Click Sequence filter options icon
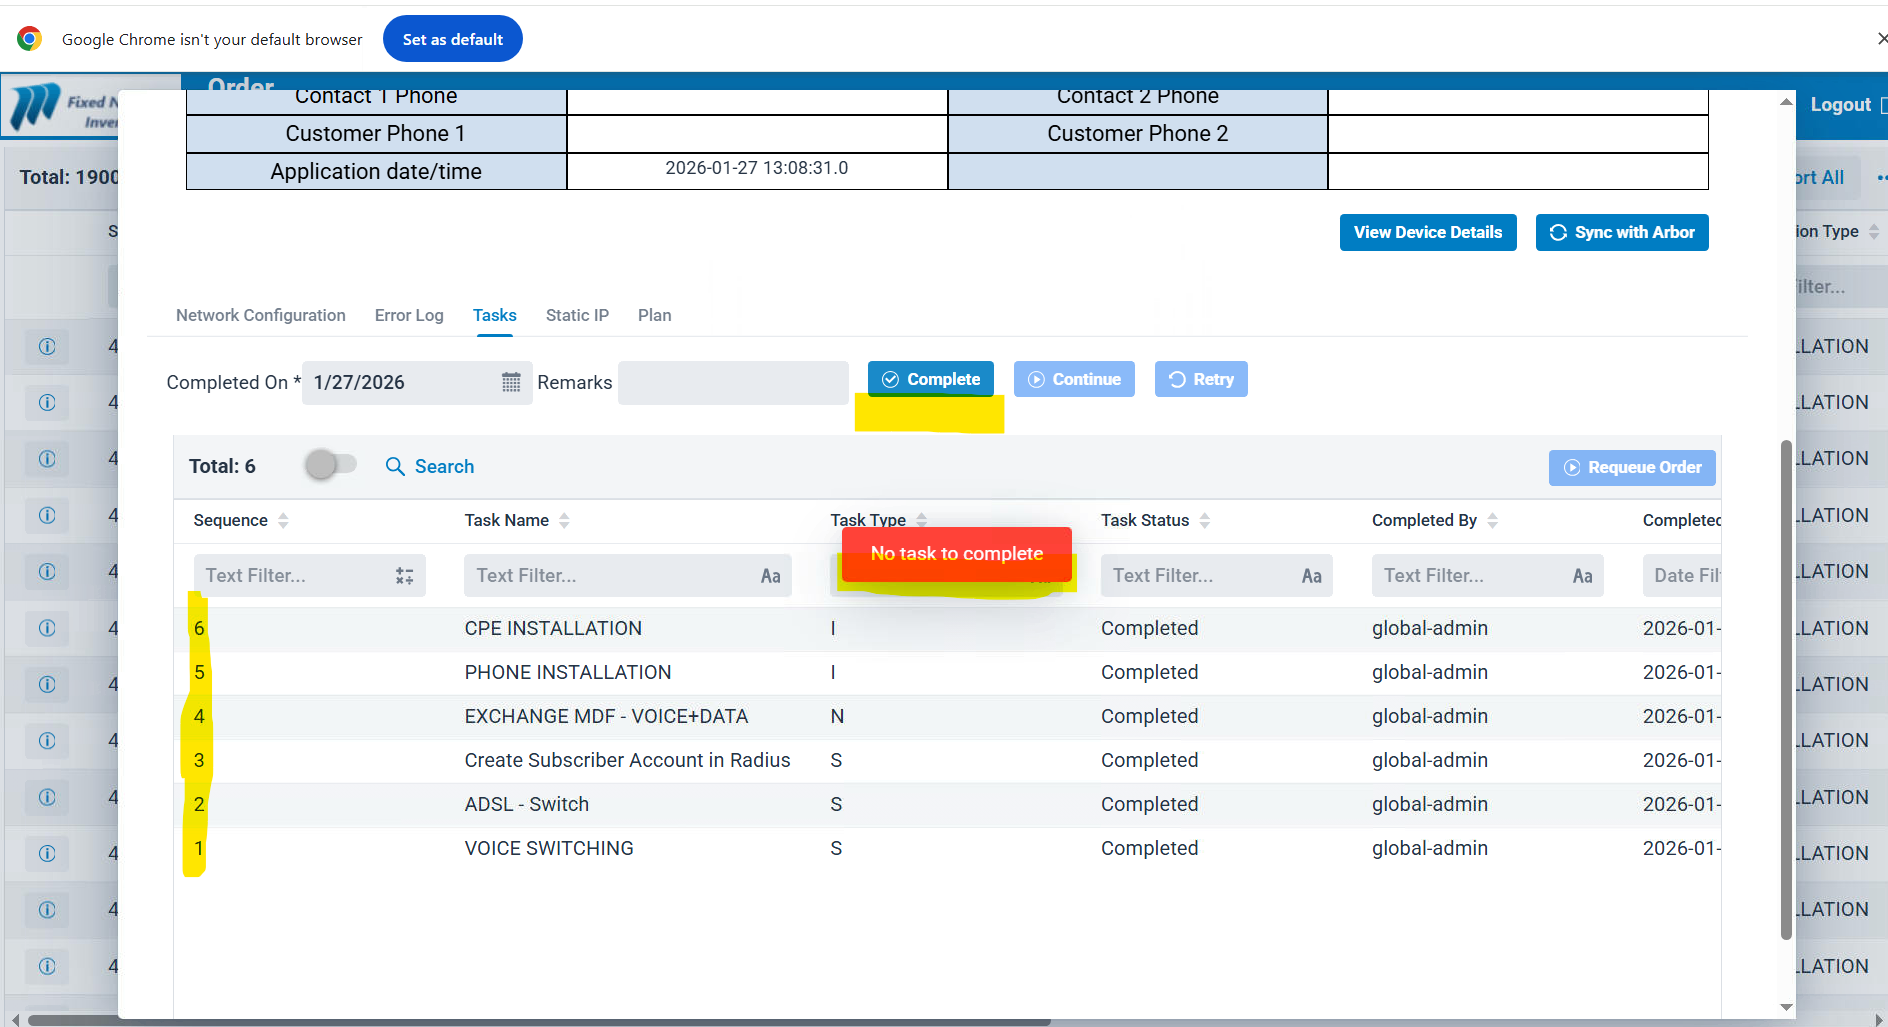The image size is (1888, 1027). pyautogui.click(x=404, y=576)
